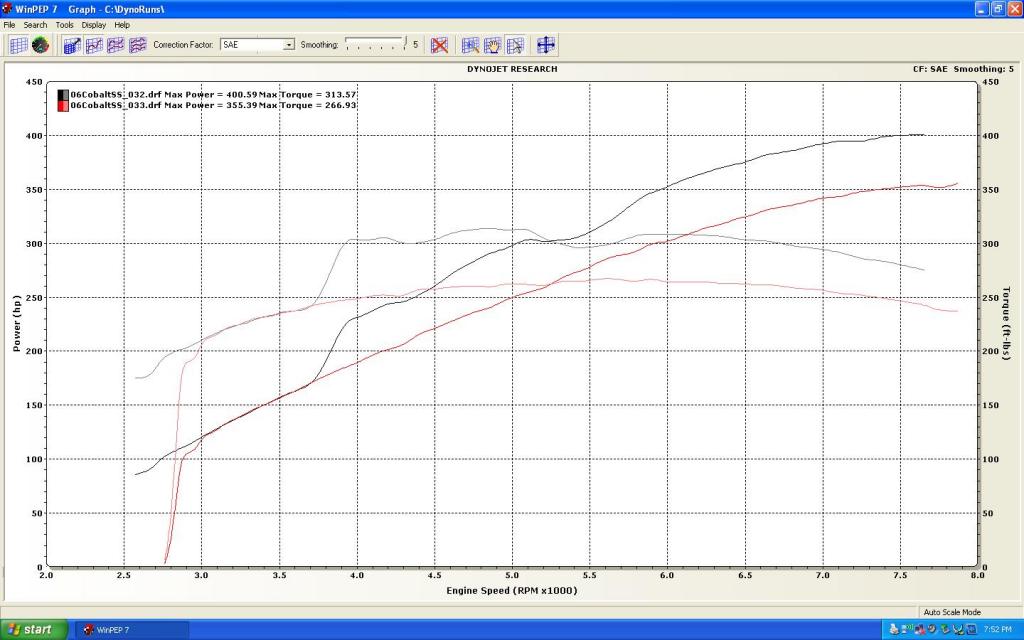1024x640 pixels.
Task: Select the two-curve graph icon
Action: (x=116, y=45)
